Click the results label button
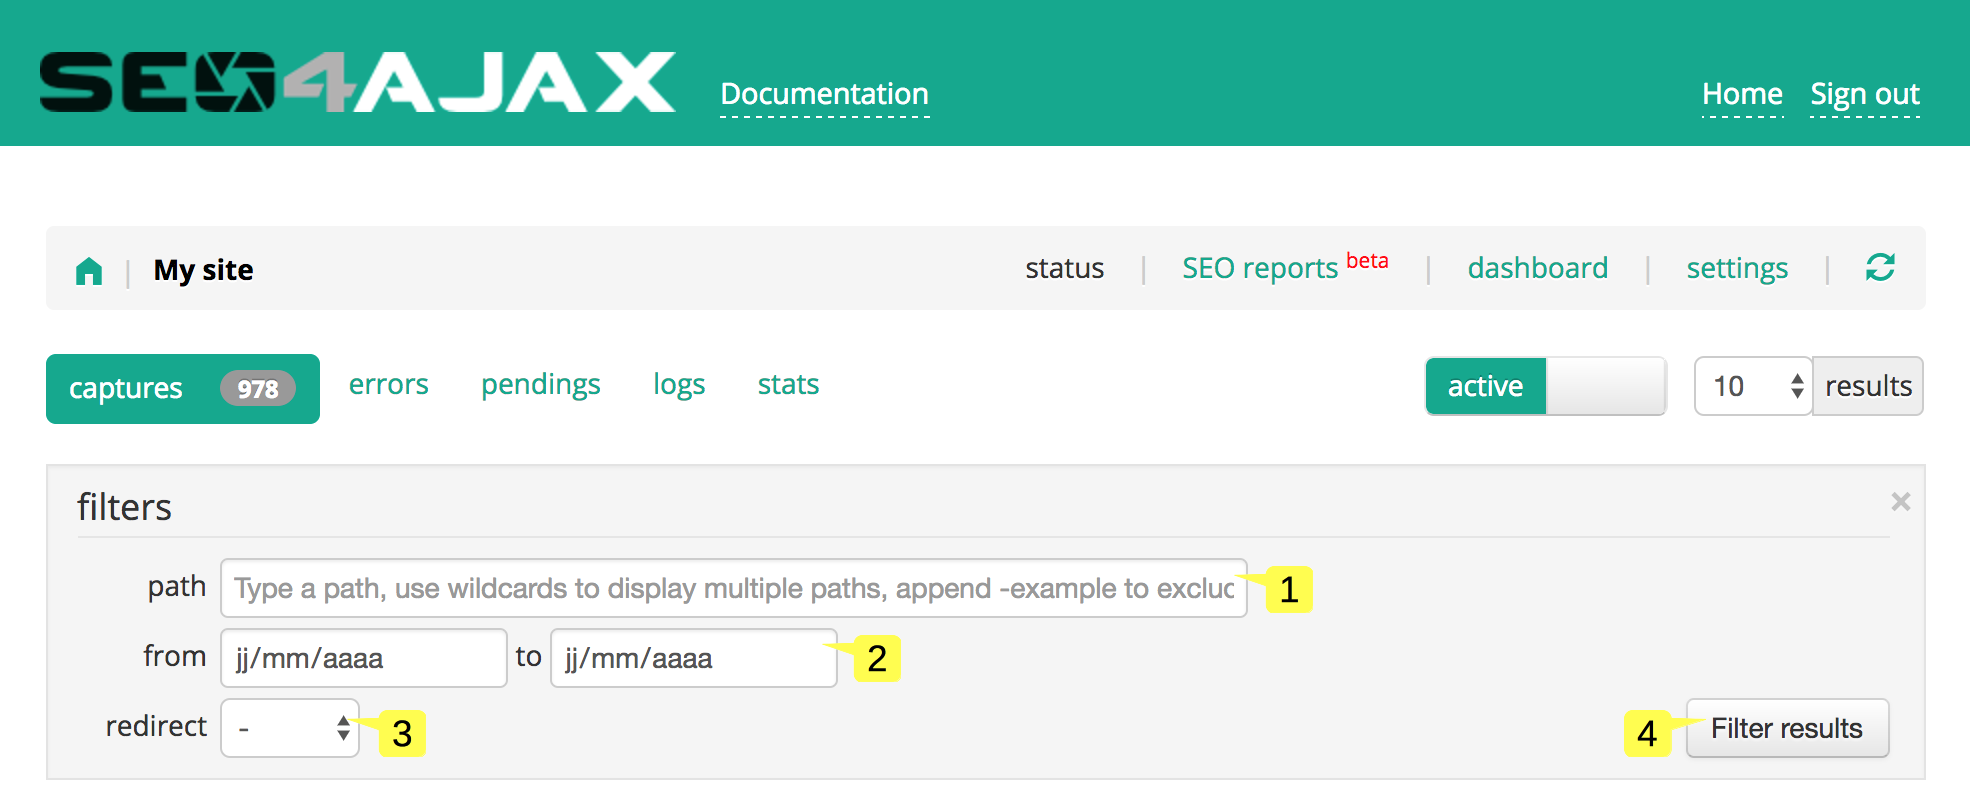1970x796 pixels. point(1867,386)
